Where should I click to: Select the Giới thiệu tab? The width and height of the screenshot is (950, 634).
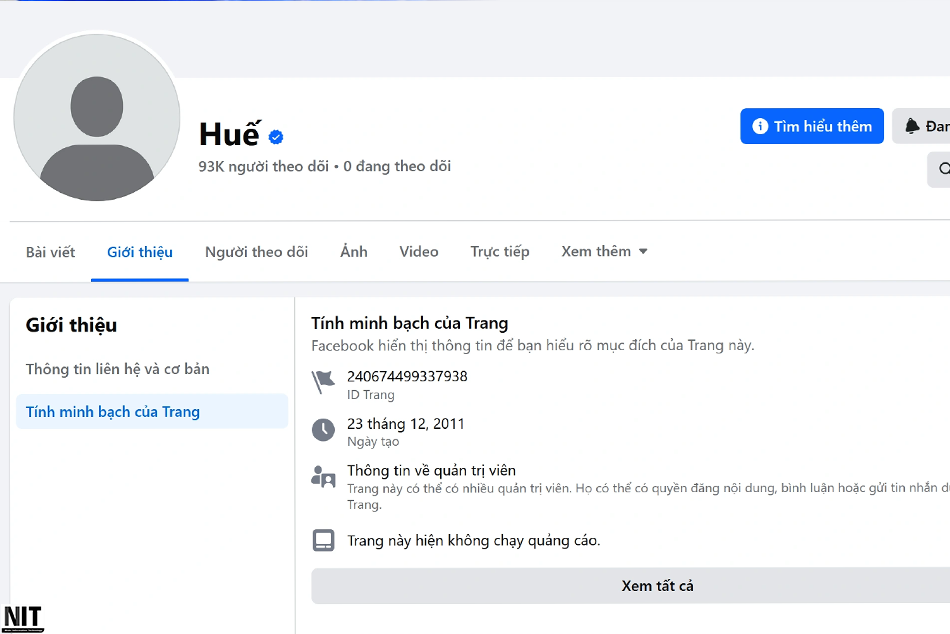click(140, 252)
